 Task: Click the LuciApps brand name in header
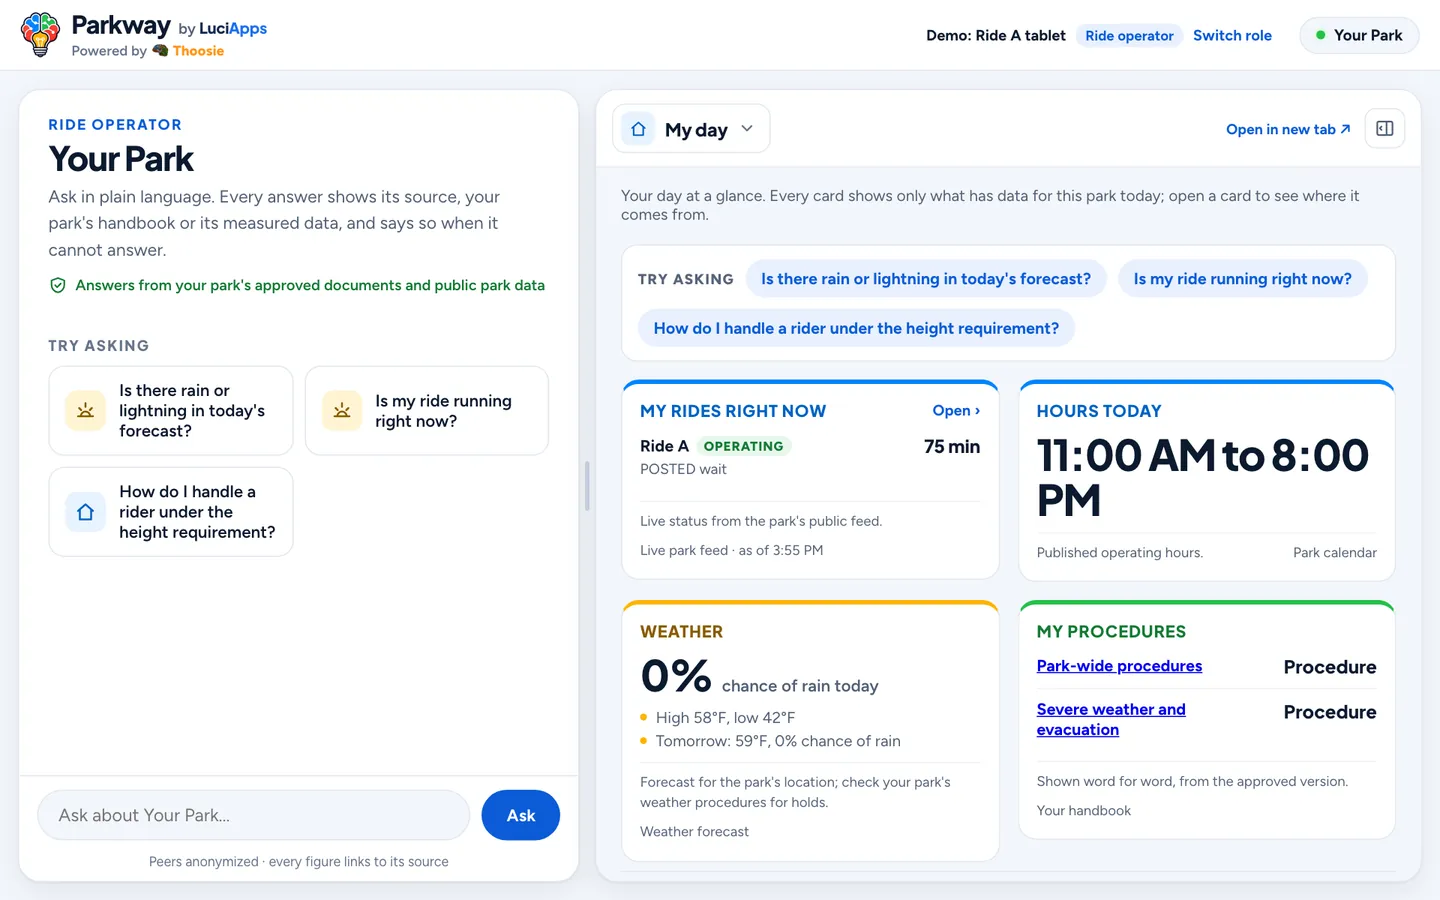tap(233, 28)
